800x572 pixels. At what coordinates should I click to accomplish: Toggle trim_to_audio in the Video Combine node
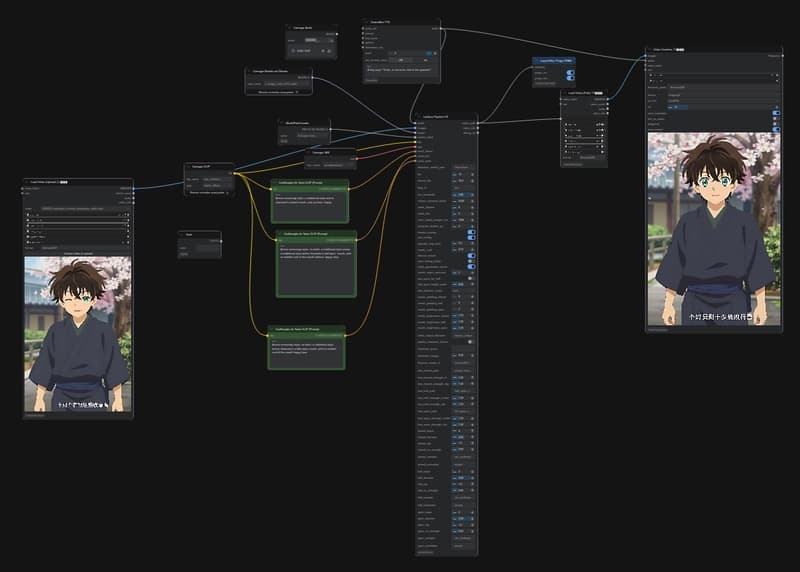pos(776,118)
